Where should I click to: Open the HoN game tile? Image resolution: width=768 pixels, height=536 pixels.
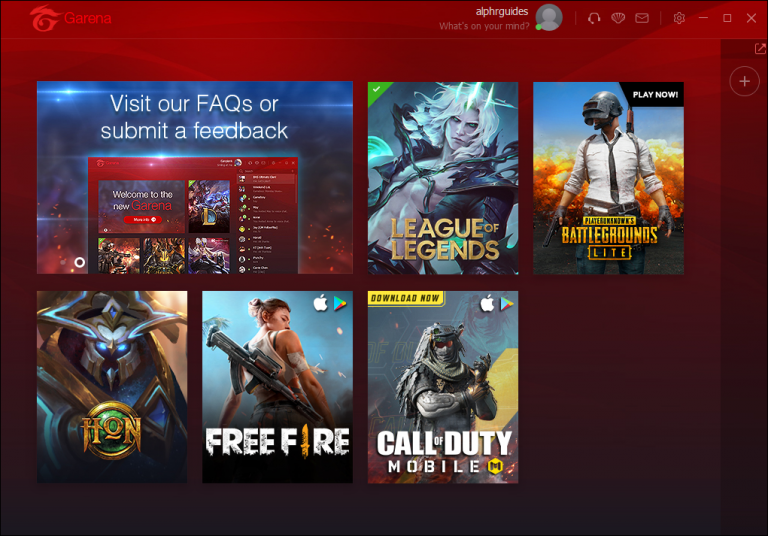coord(112,387)
